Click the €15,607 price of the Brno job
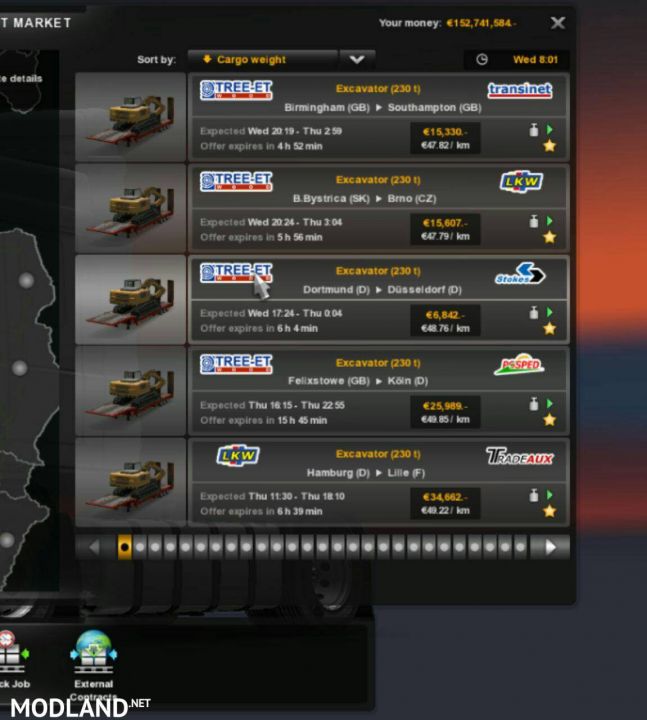 coord(444,223)
